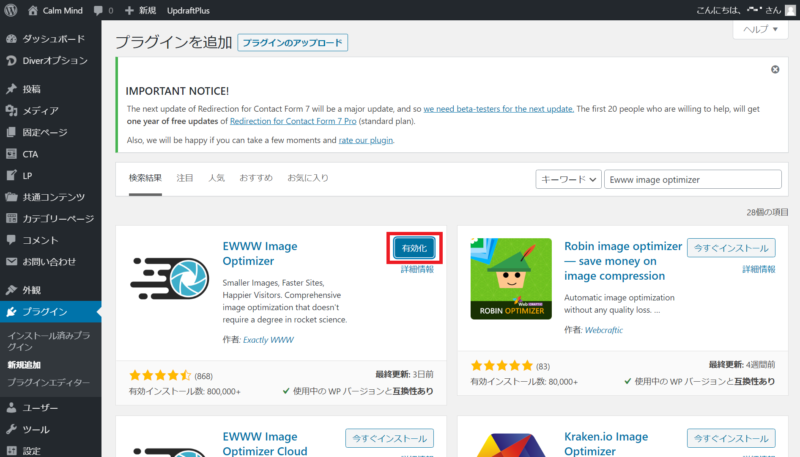800x457 pixels.
Task: Click the Tools wrench icon
Action: coord(11,429)
